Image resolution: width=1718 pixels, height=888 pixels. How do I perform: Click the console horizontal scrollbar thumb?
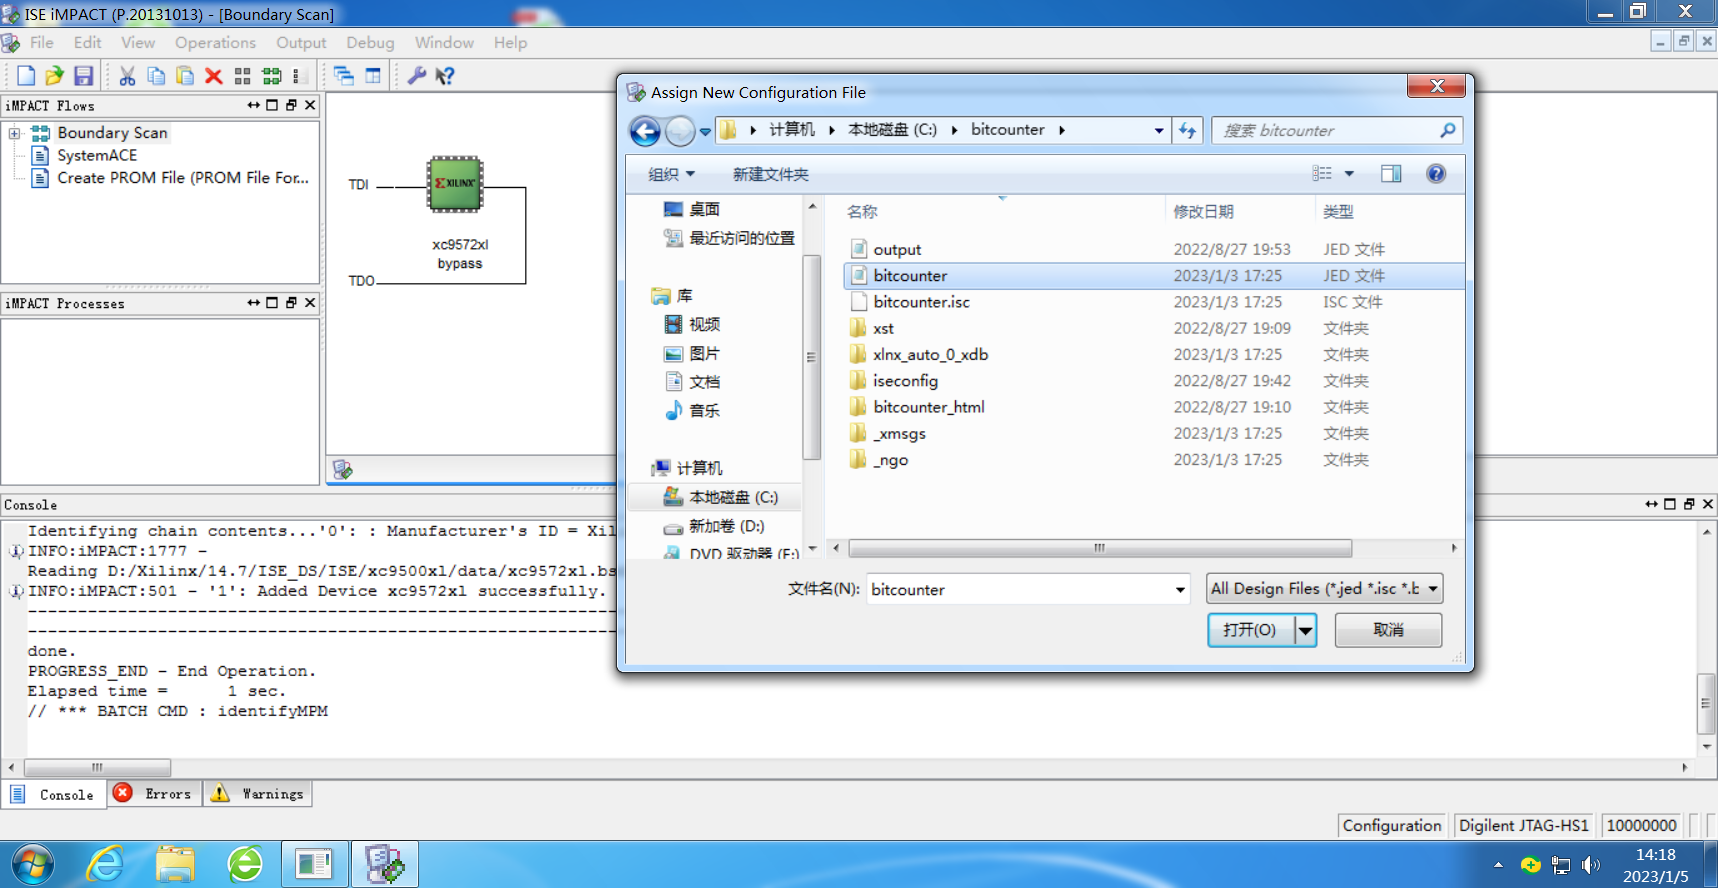click(97, 768)
